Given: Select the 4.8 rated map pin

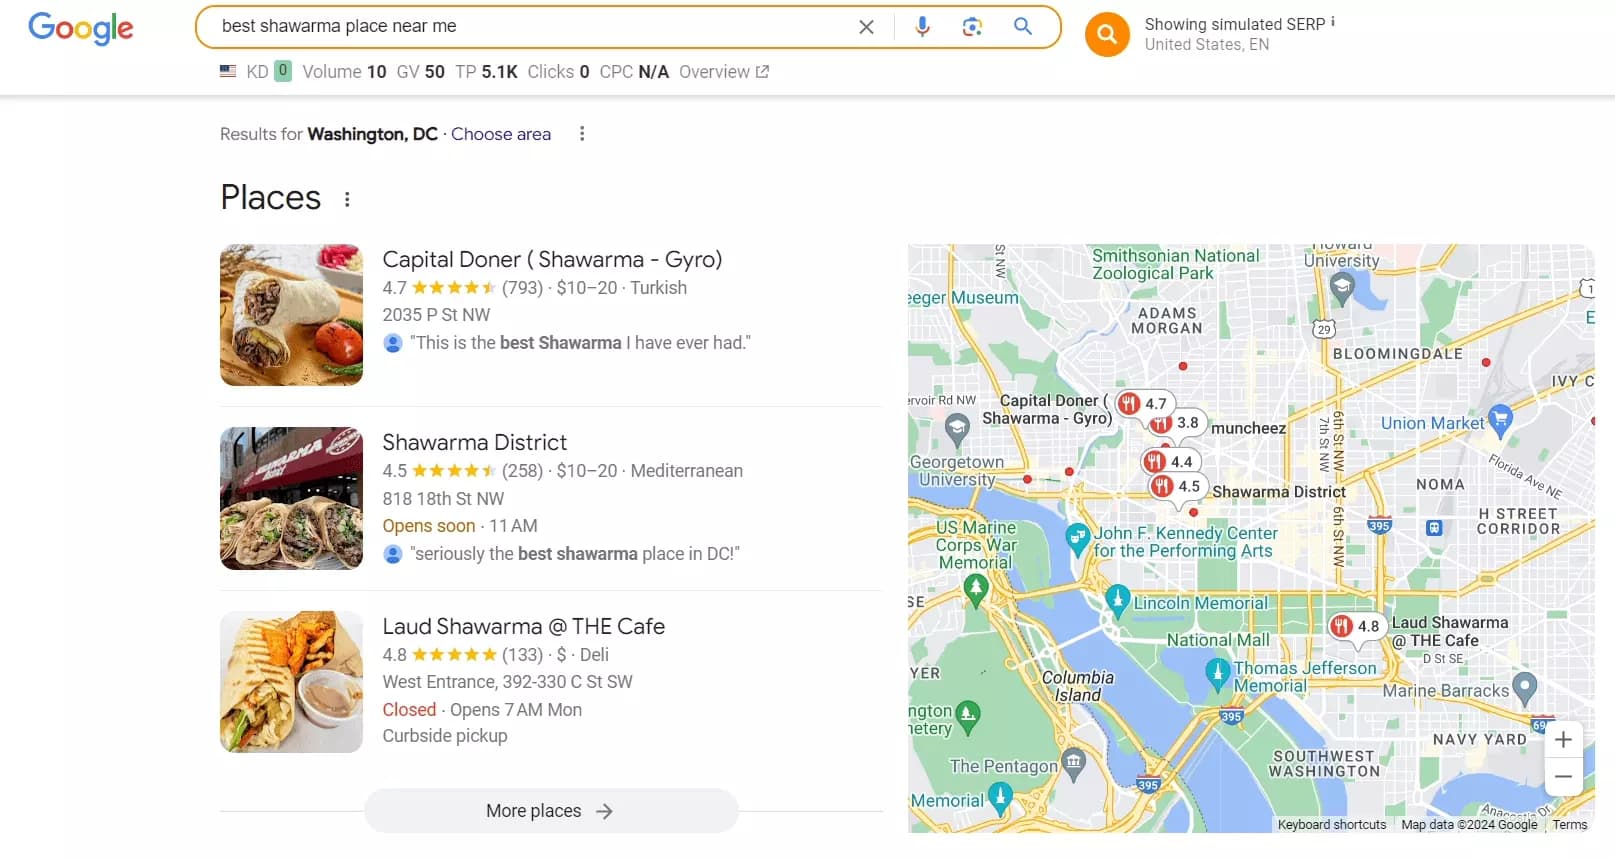Looking at the screenshot, I should 1355,626.
